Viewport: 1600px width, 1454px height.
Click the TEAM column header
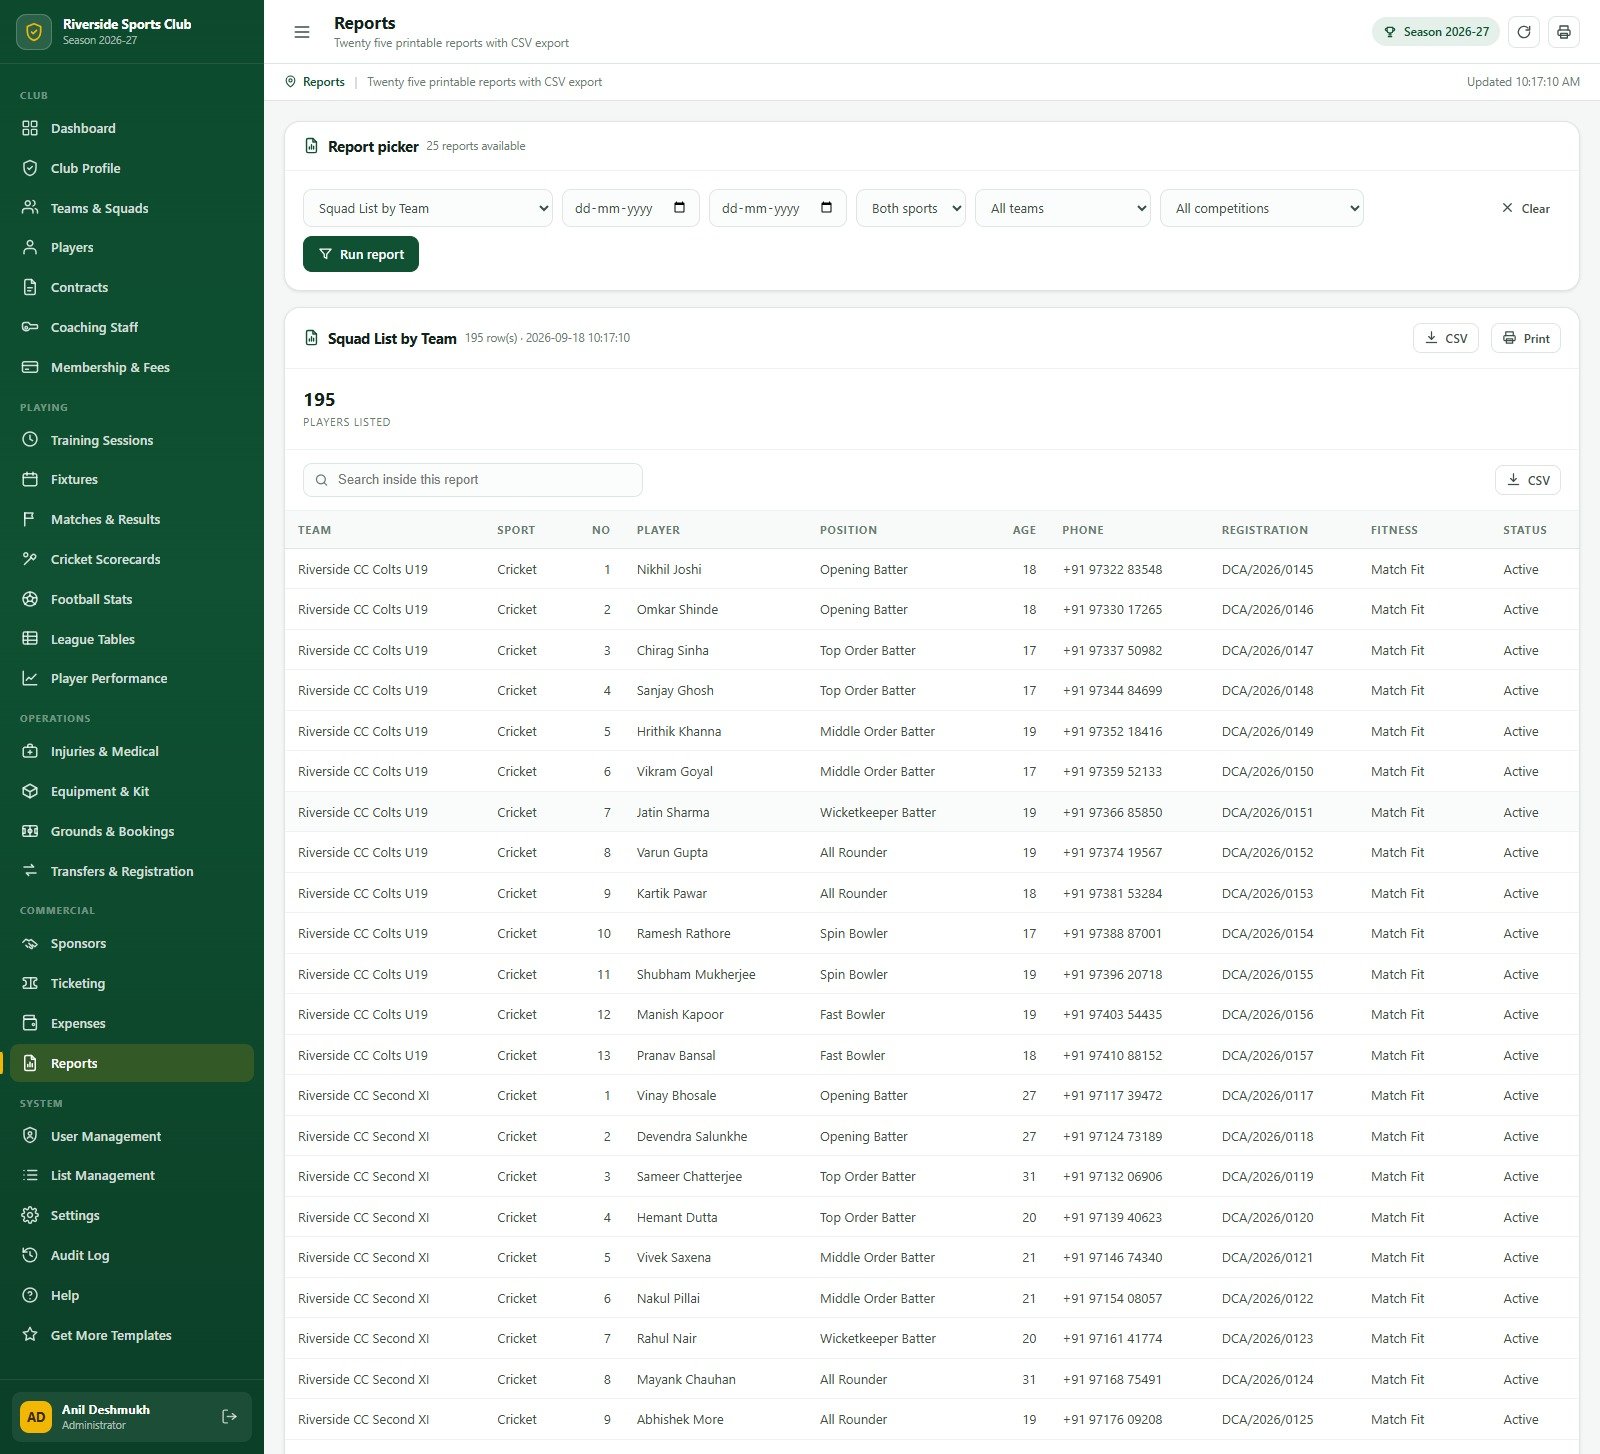pos(314,530)
